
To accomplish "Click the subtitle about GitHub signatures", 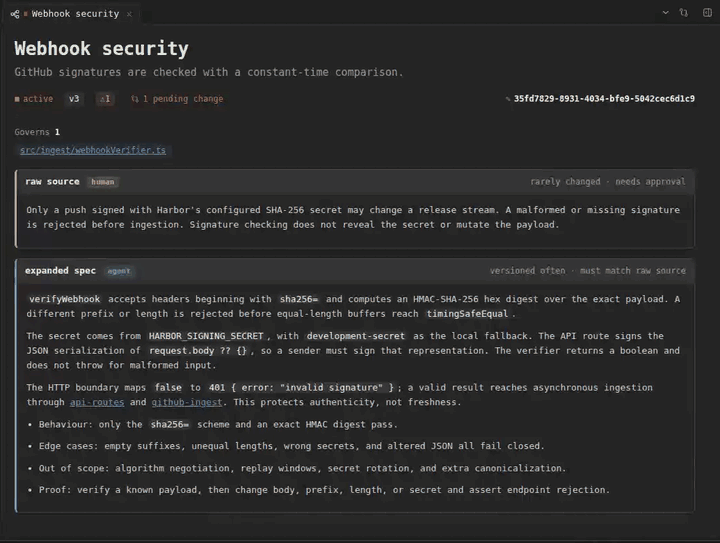I will point(208,72).
